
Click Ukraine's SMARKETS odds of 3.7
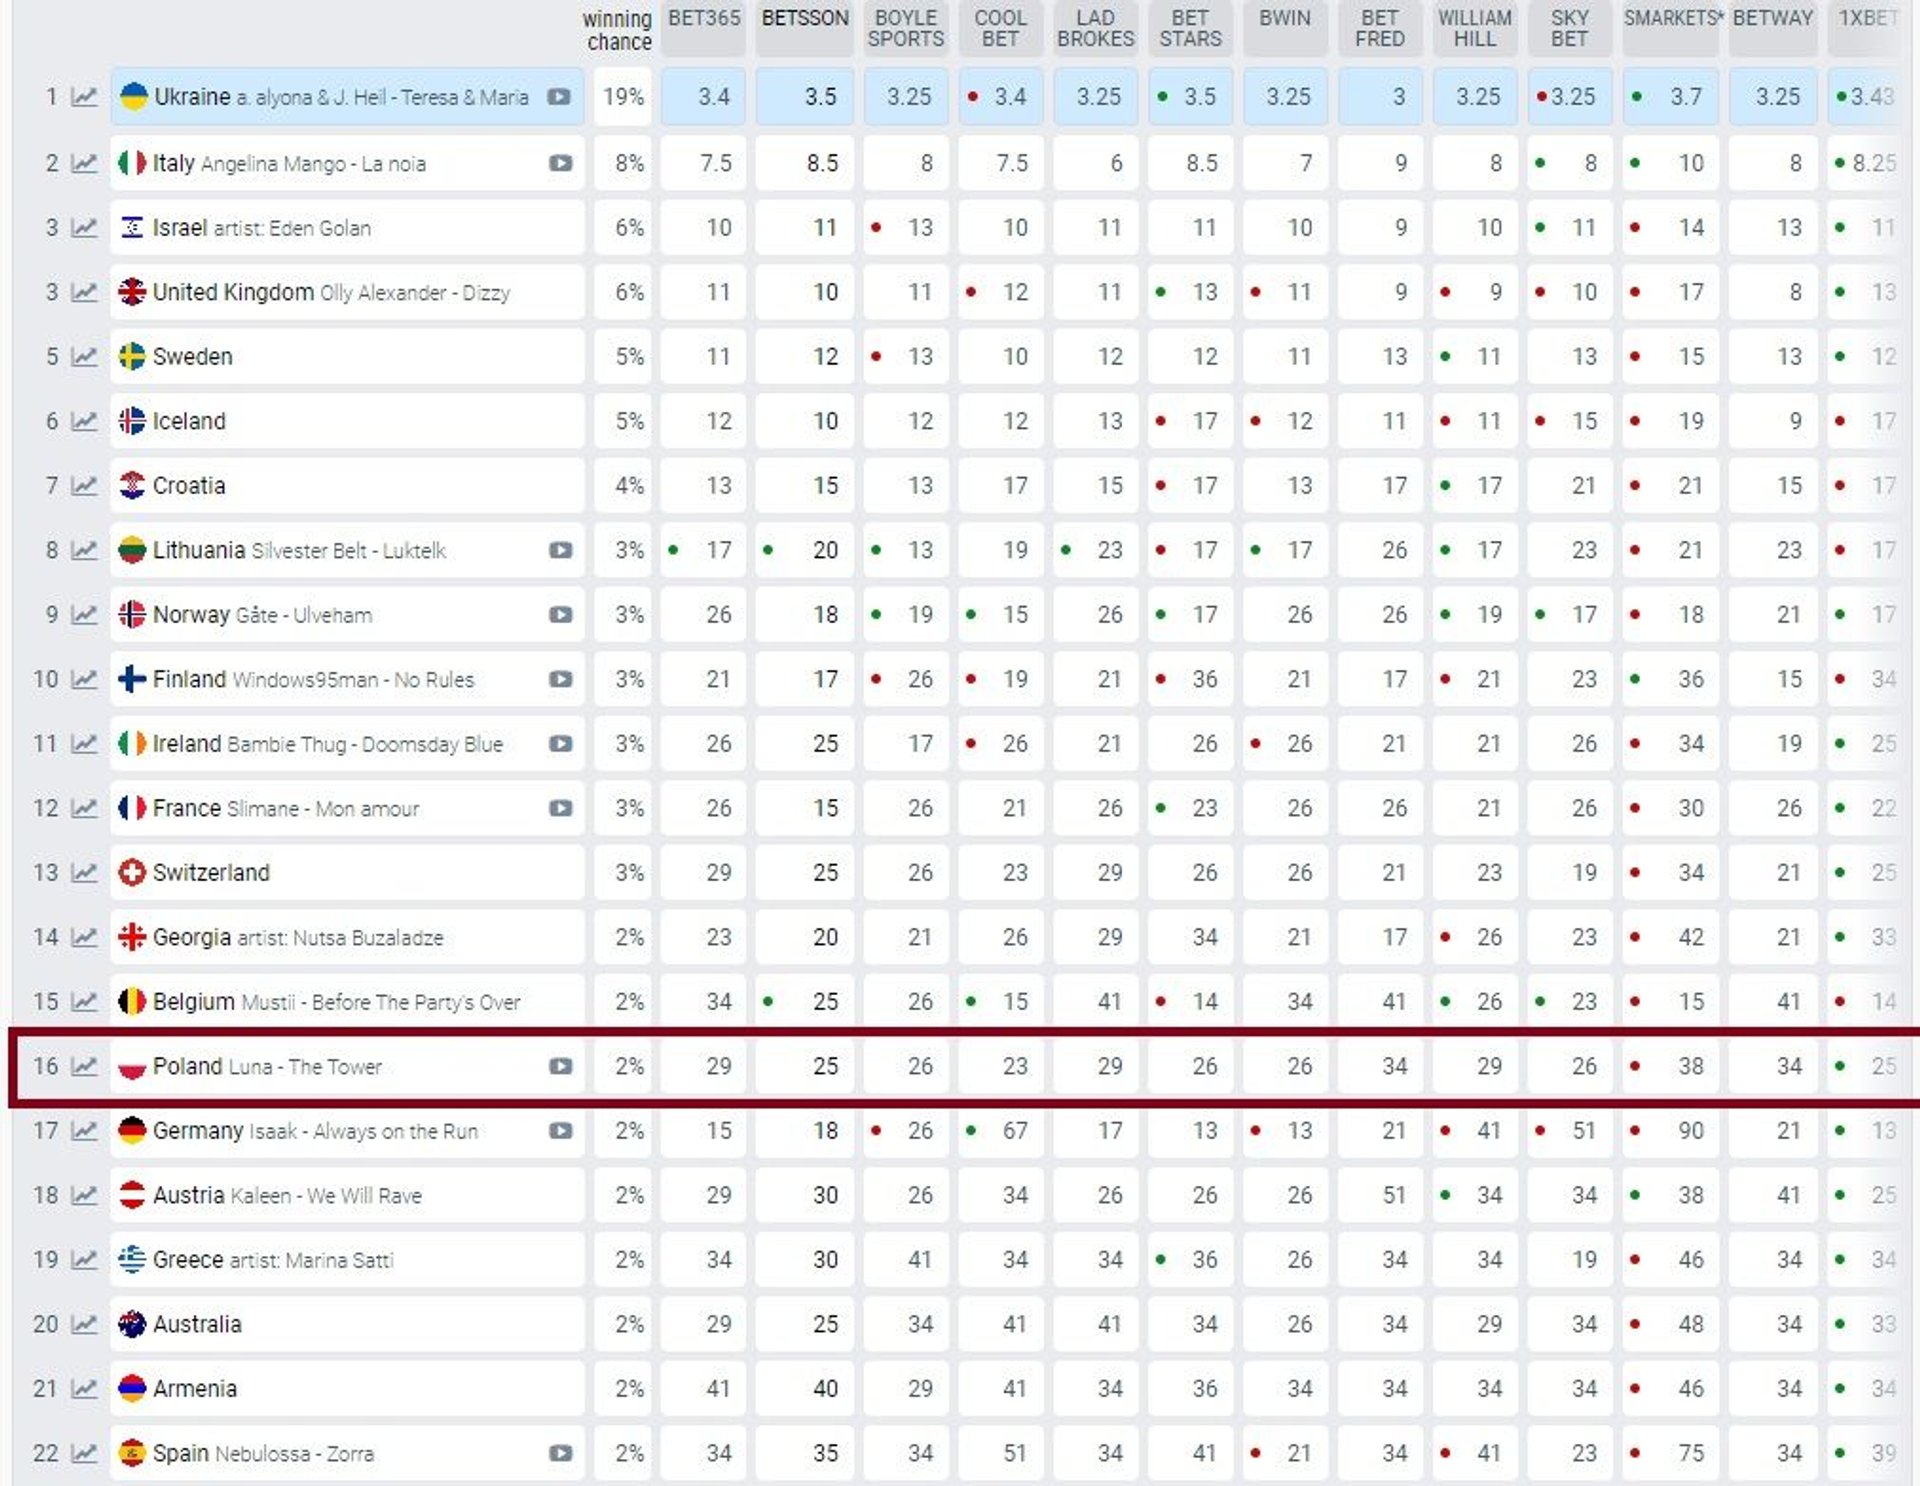1672,97
